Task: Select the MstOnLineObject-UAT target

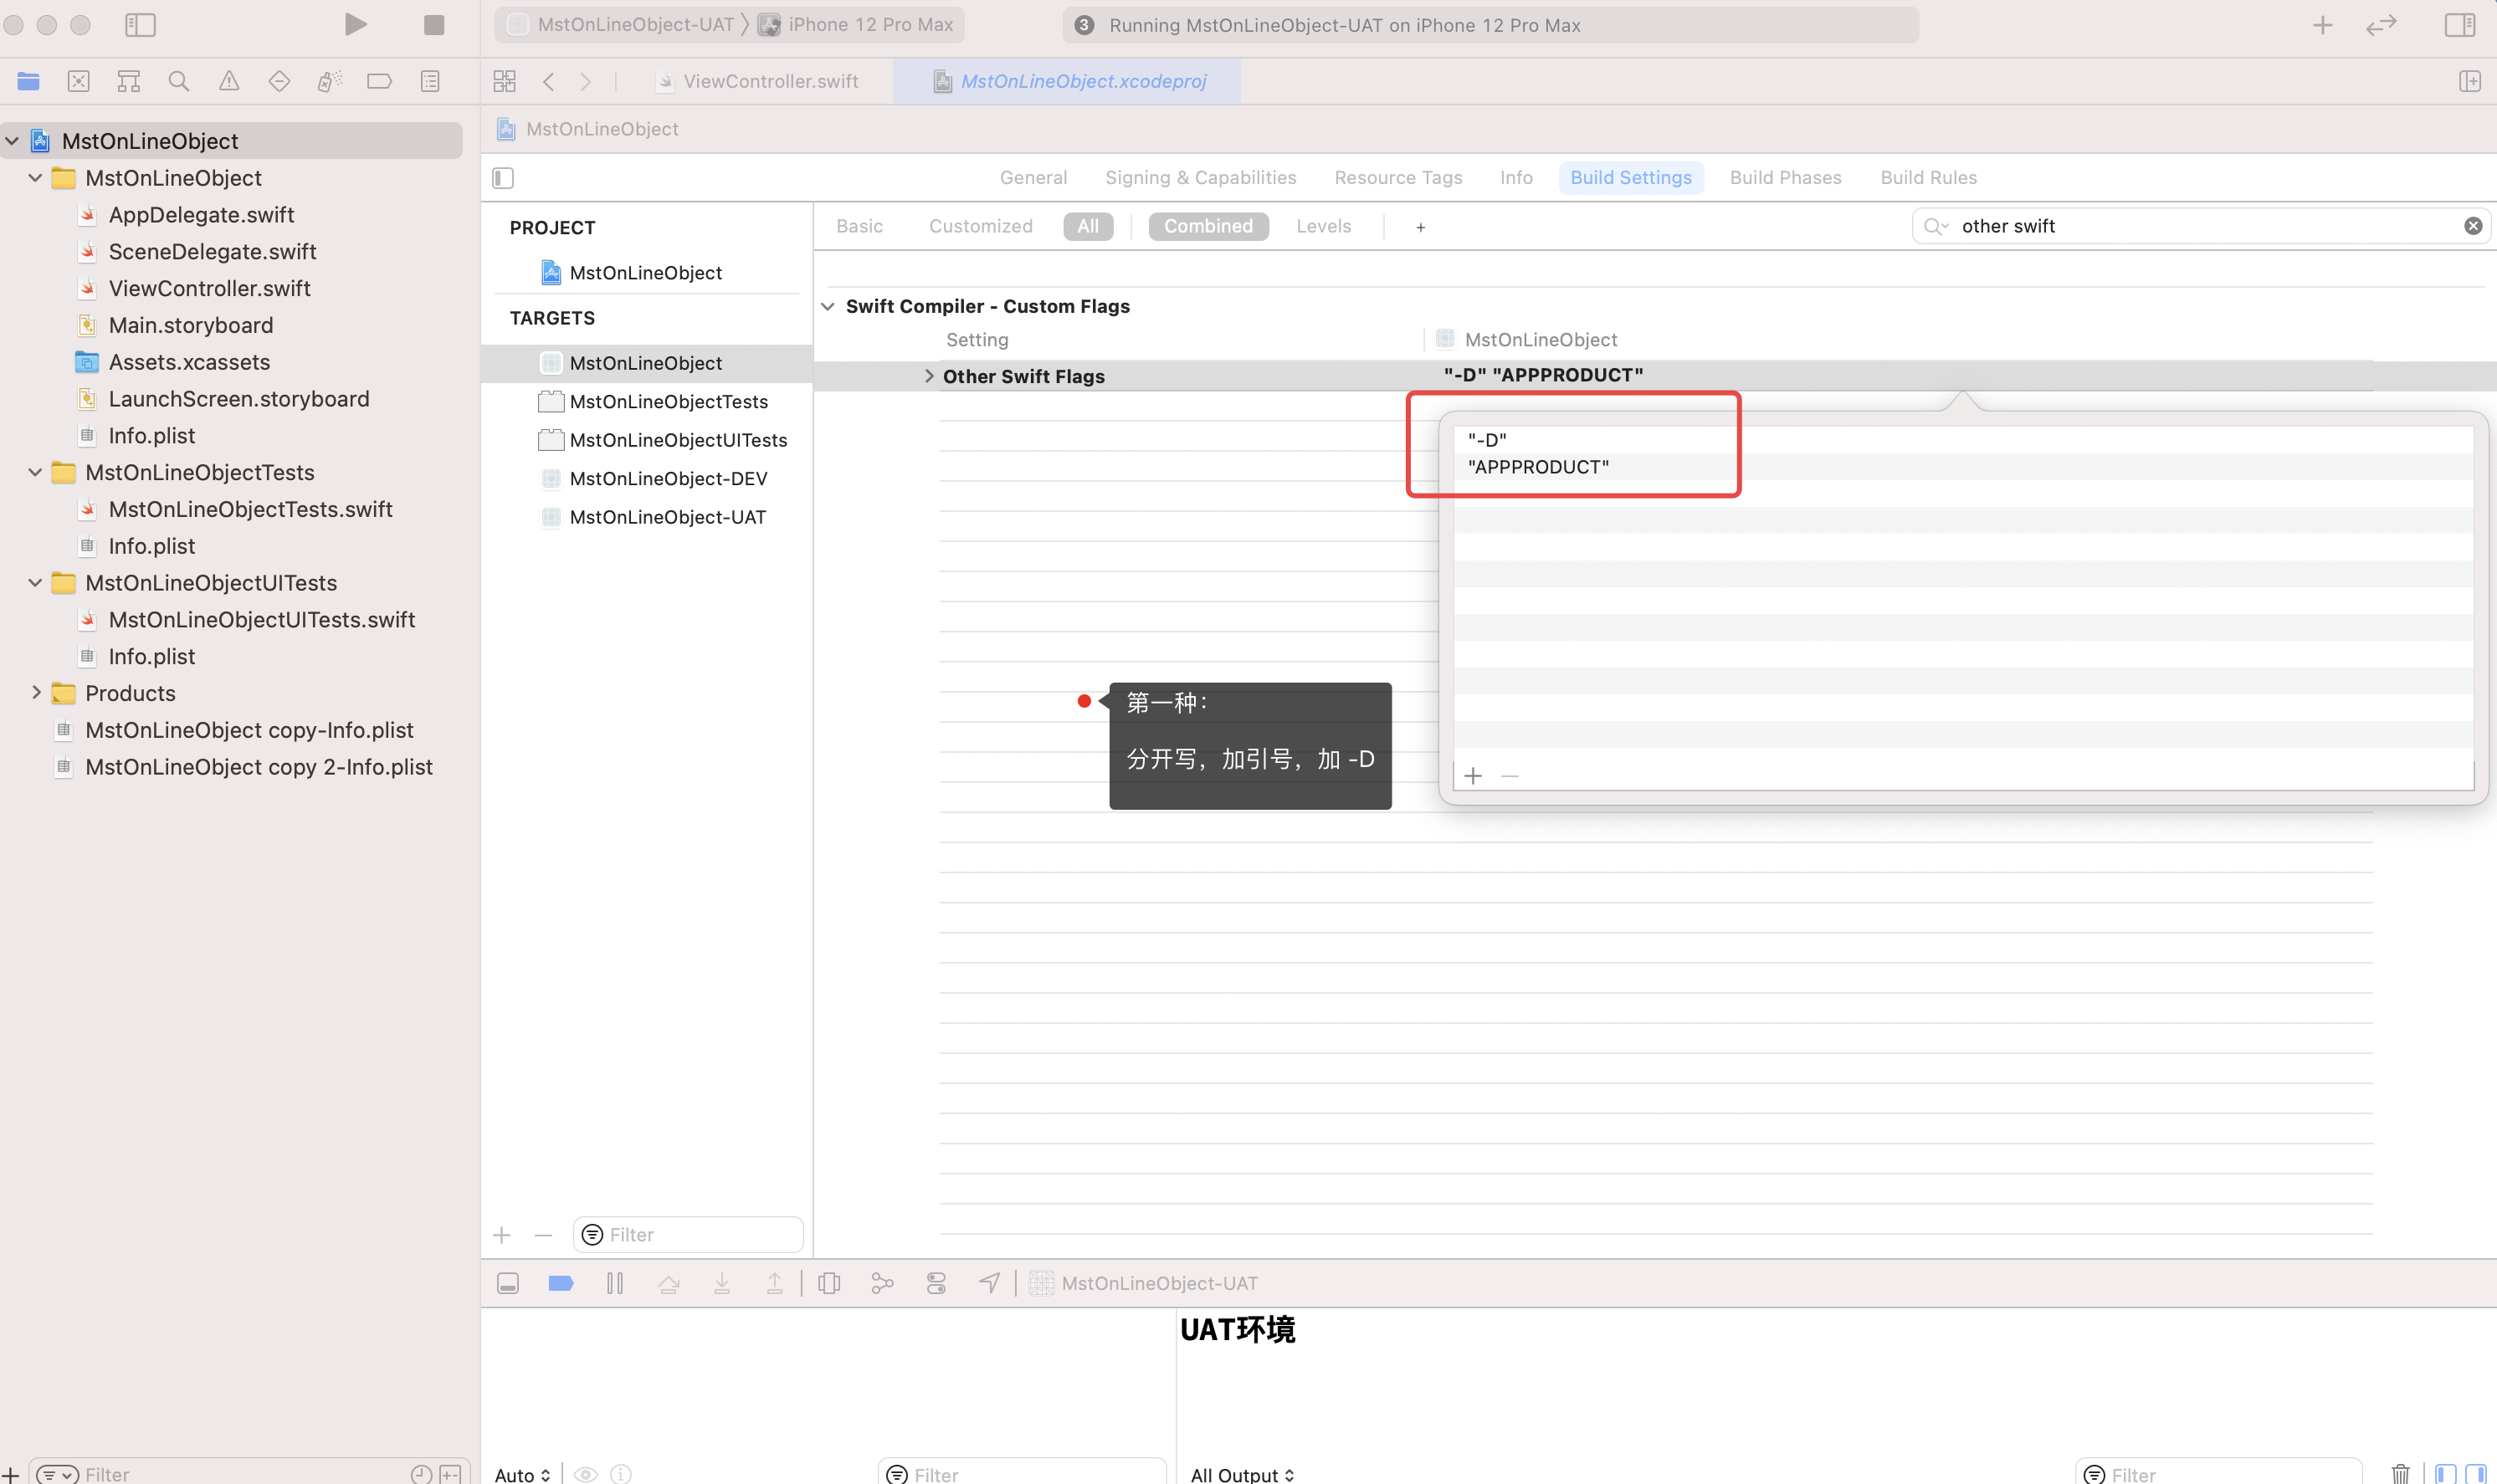Action: tap(668, 516)
